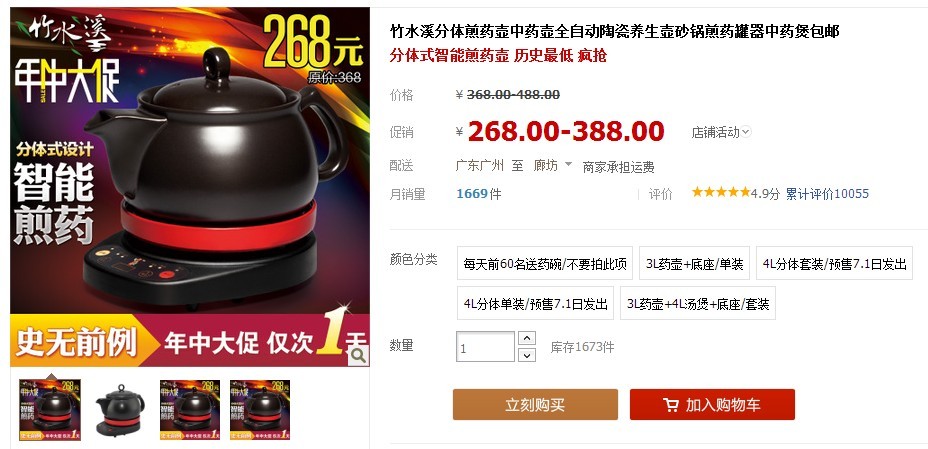
Task: Click the shopping cart icon in 加入购物车
Action: (x=671, y=405)
